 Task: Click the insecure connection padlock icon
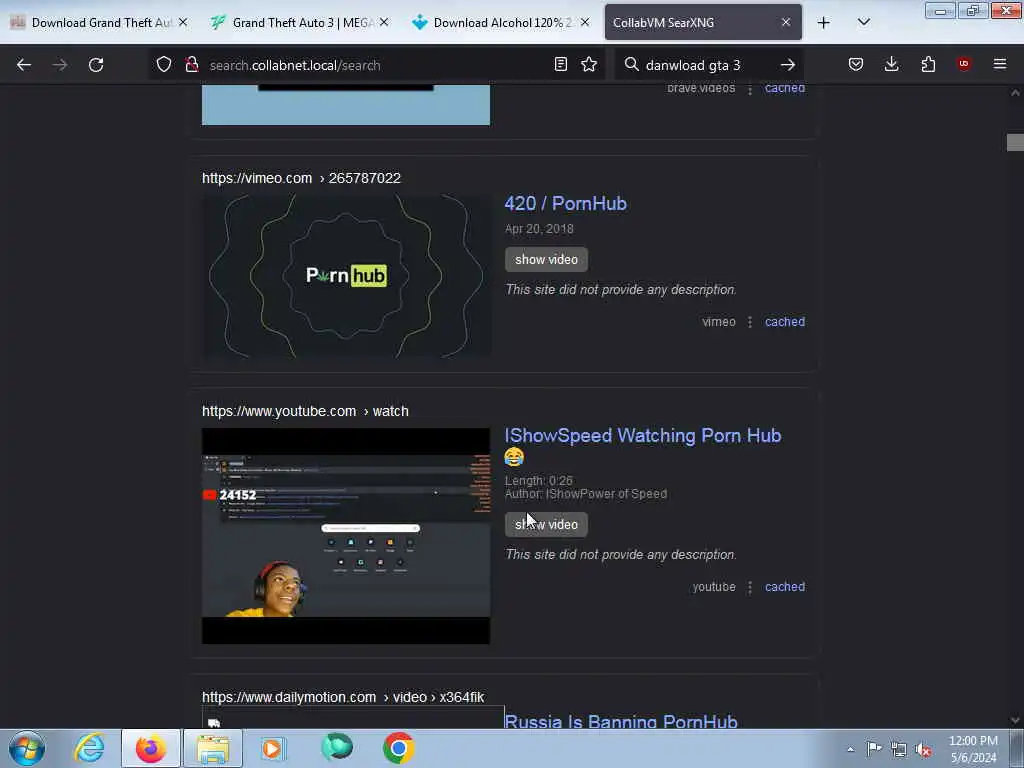click(x=192, y=64)
